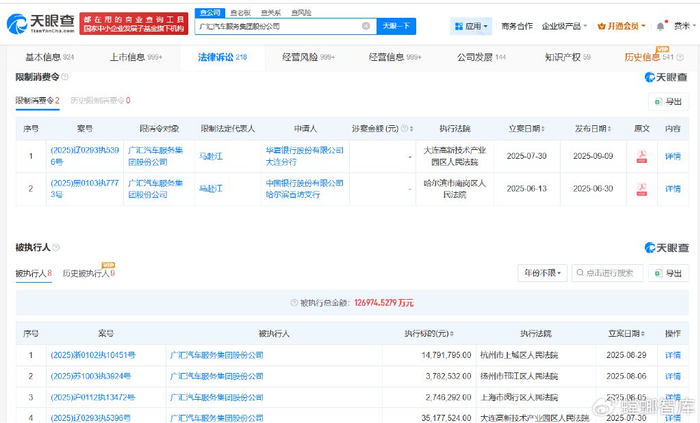Click the Tianyancha logo
This screenshot has height=423, width=700.
41,24
